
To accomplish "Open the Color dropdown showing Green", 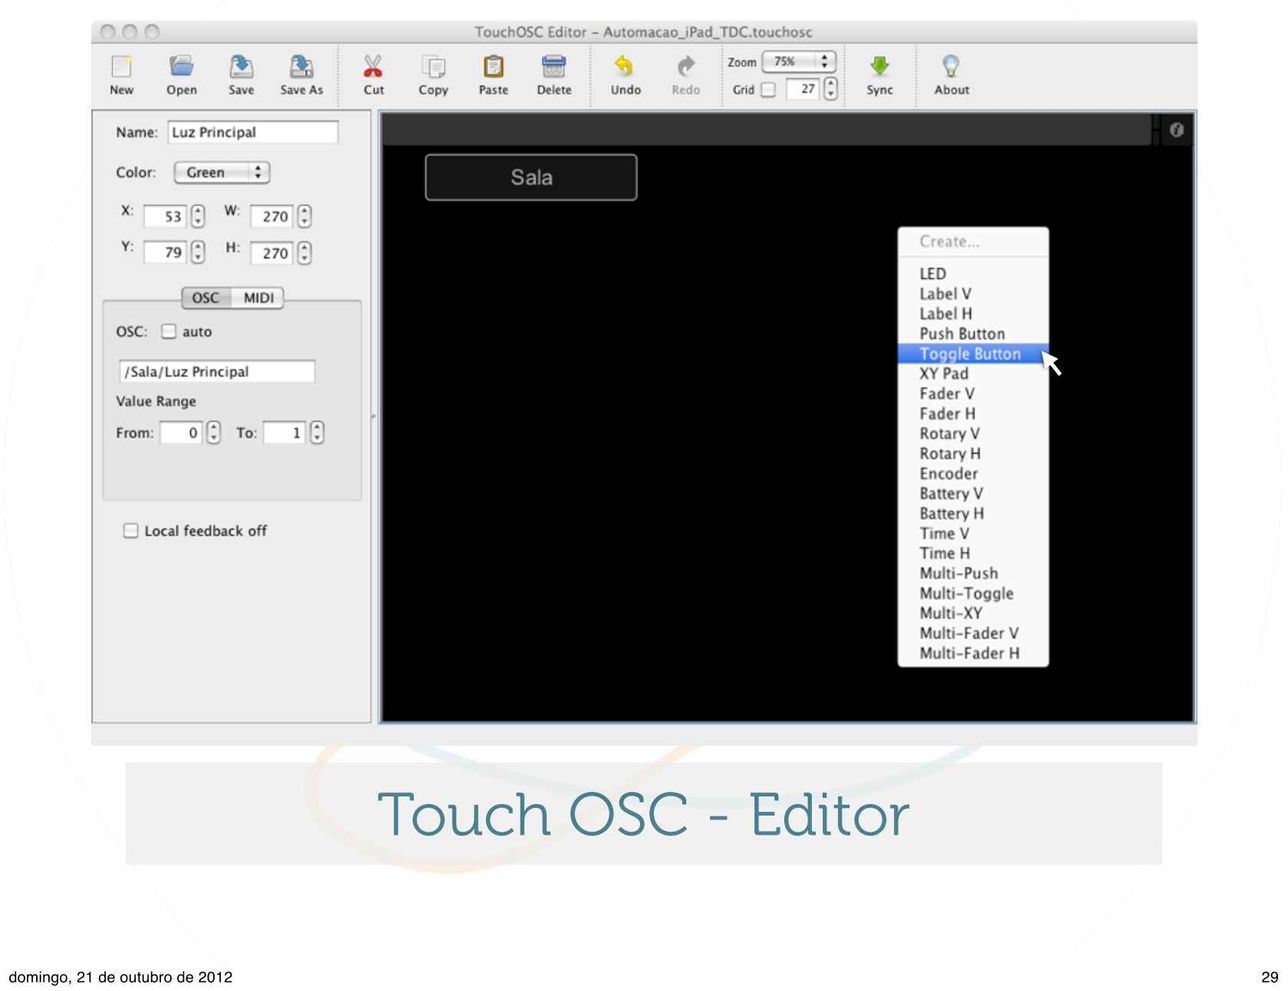I will pos(222,172).
